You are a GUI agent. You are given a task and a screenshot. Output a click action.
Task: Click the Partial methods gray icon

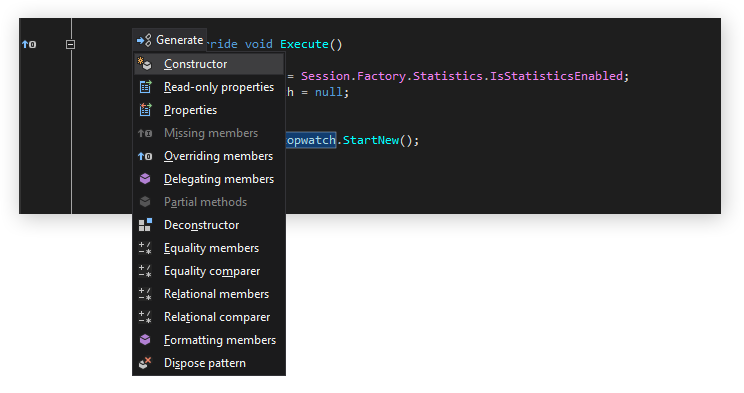click(x=145, y=202)
